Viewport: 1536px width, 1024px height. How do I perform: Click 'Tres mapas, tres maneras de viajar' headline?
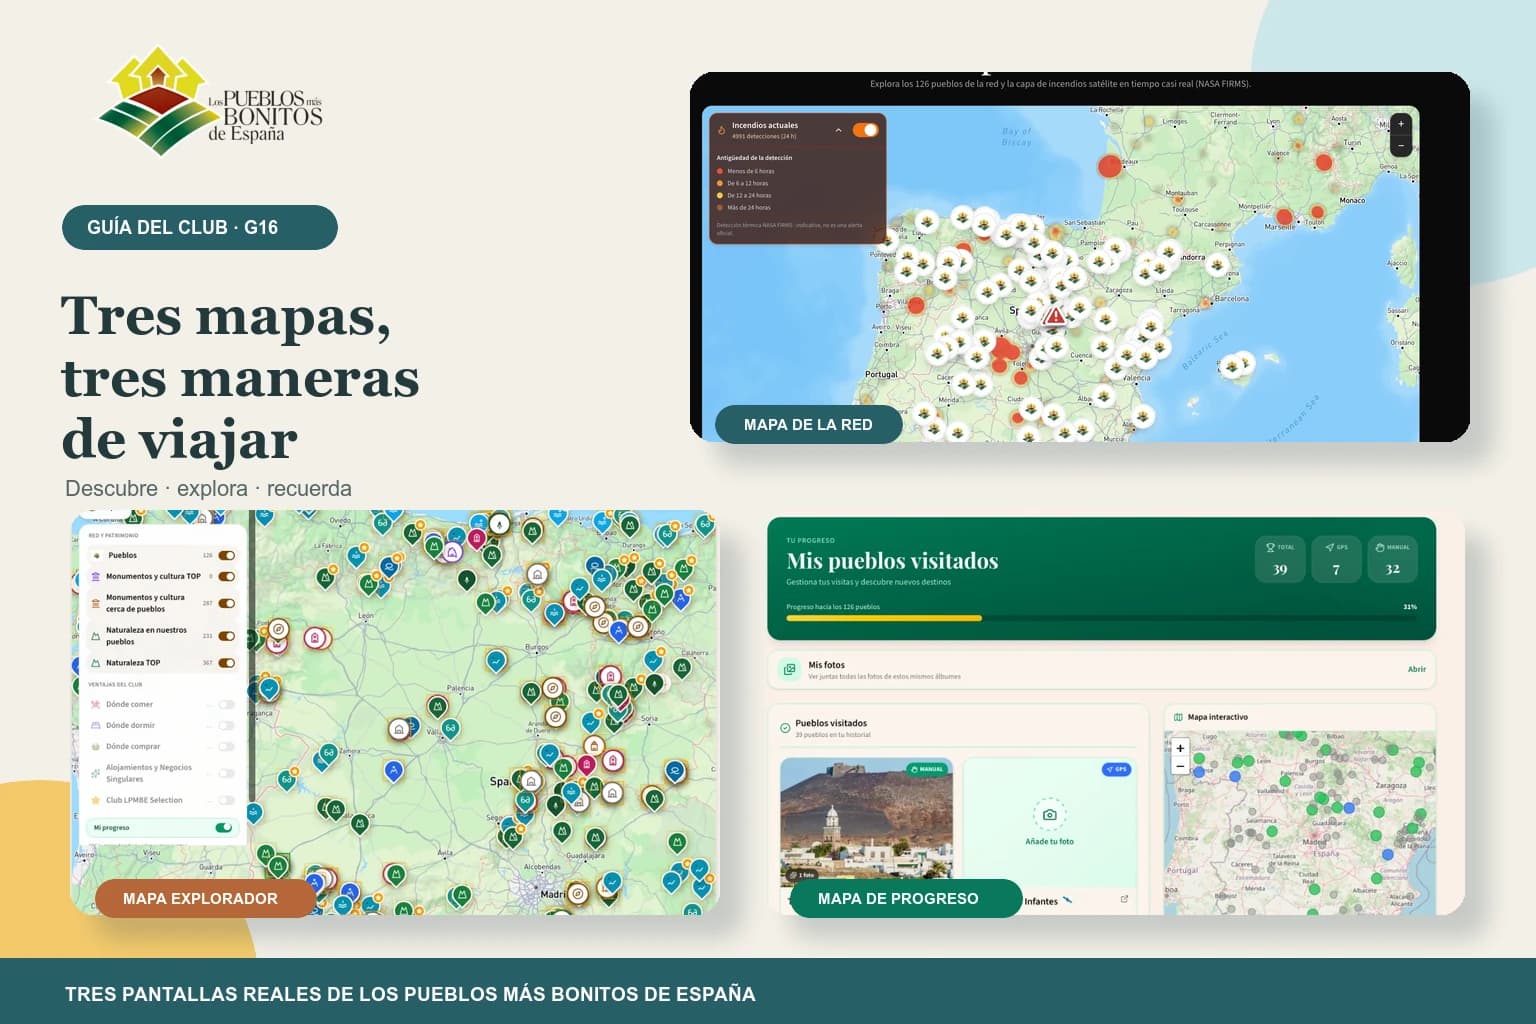pos(240,377)
